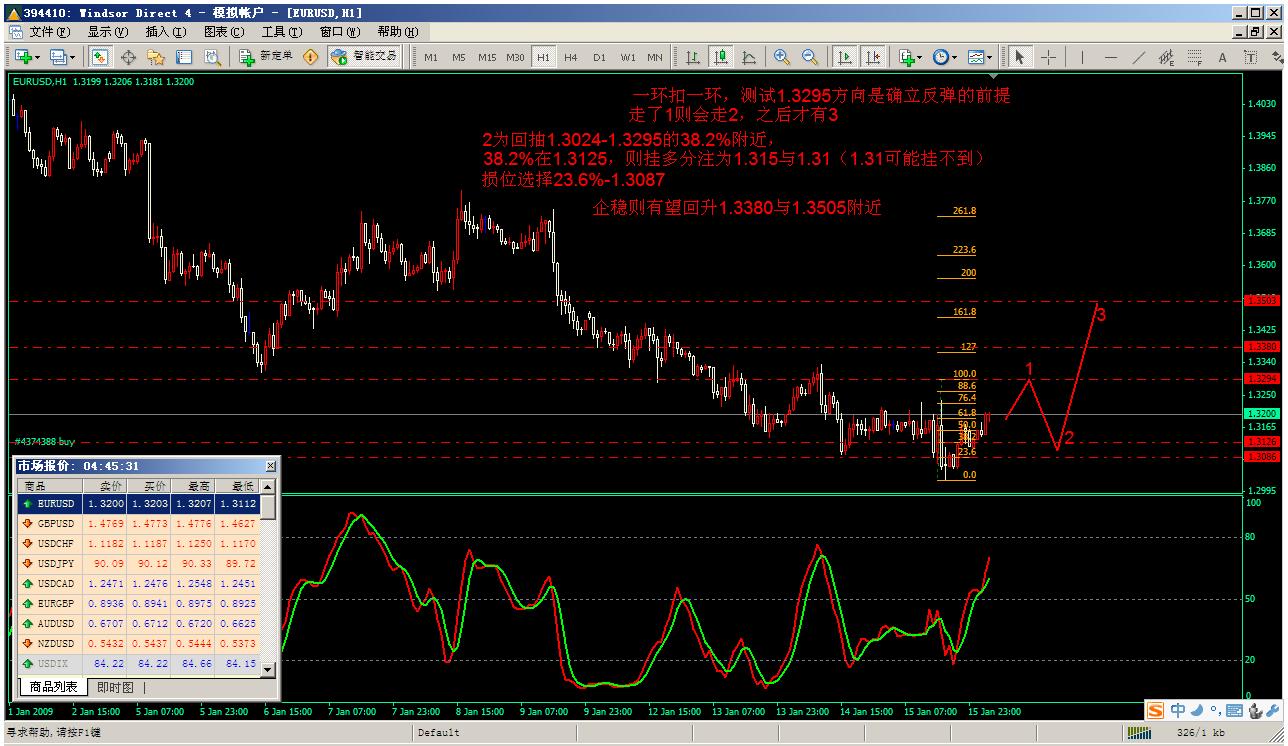Image resolution: width=1288 pixels, height=746 pixels.
Task: Show the Data Window panel
Action: 129,57
